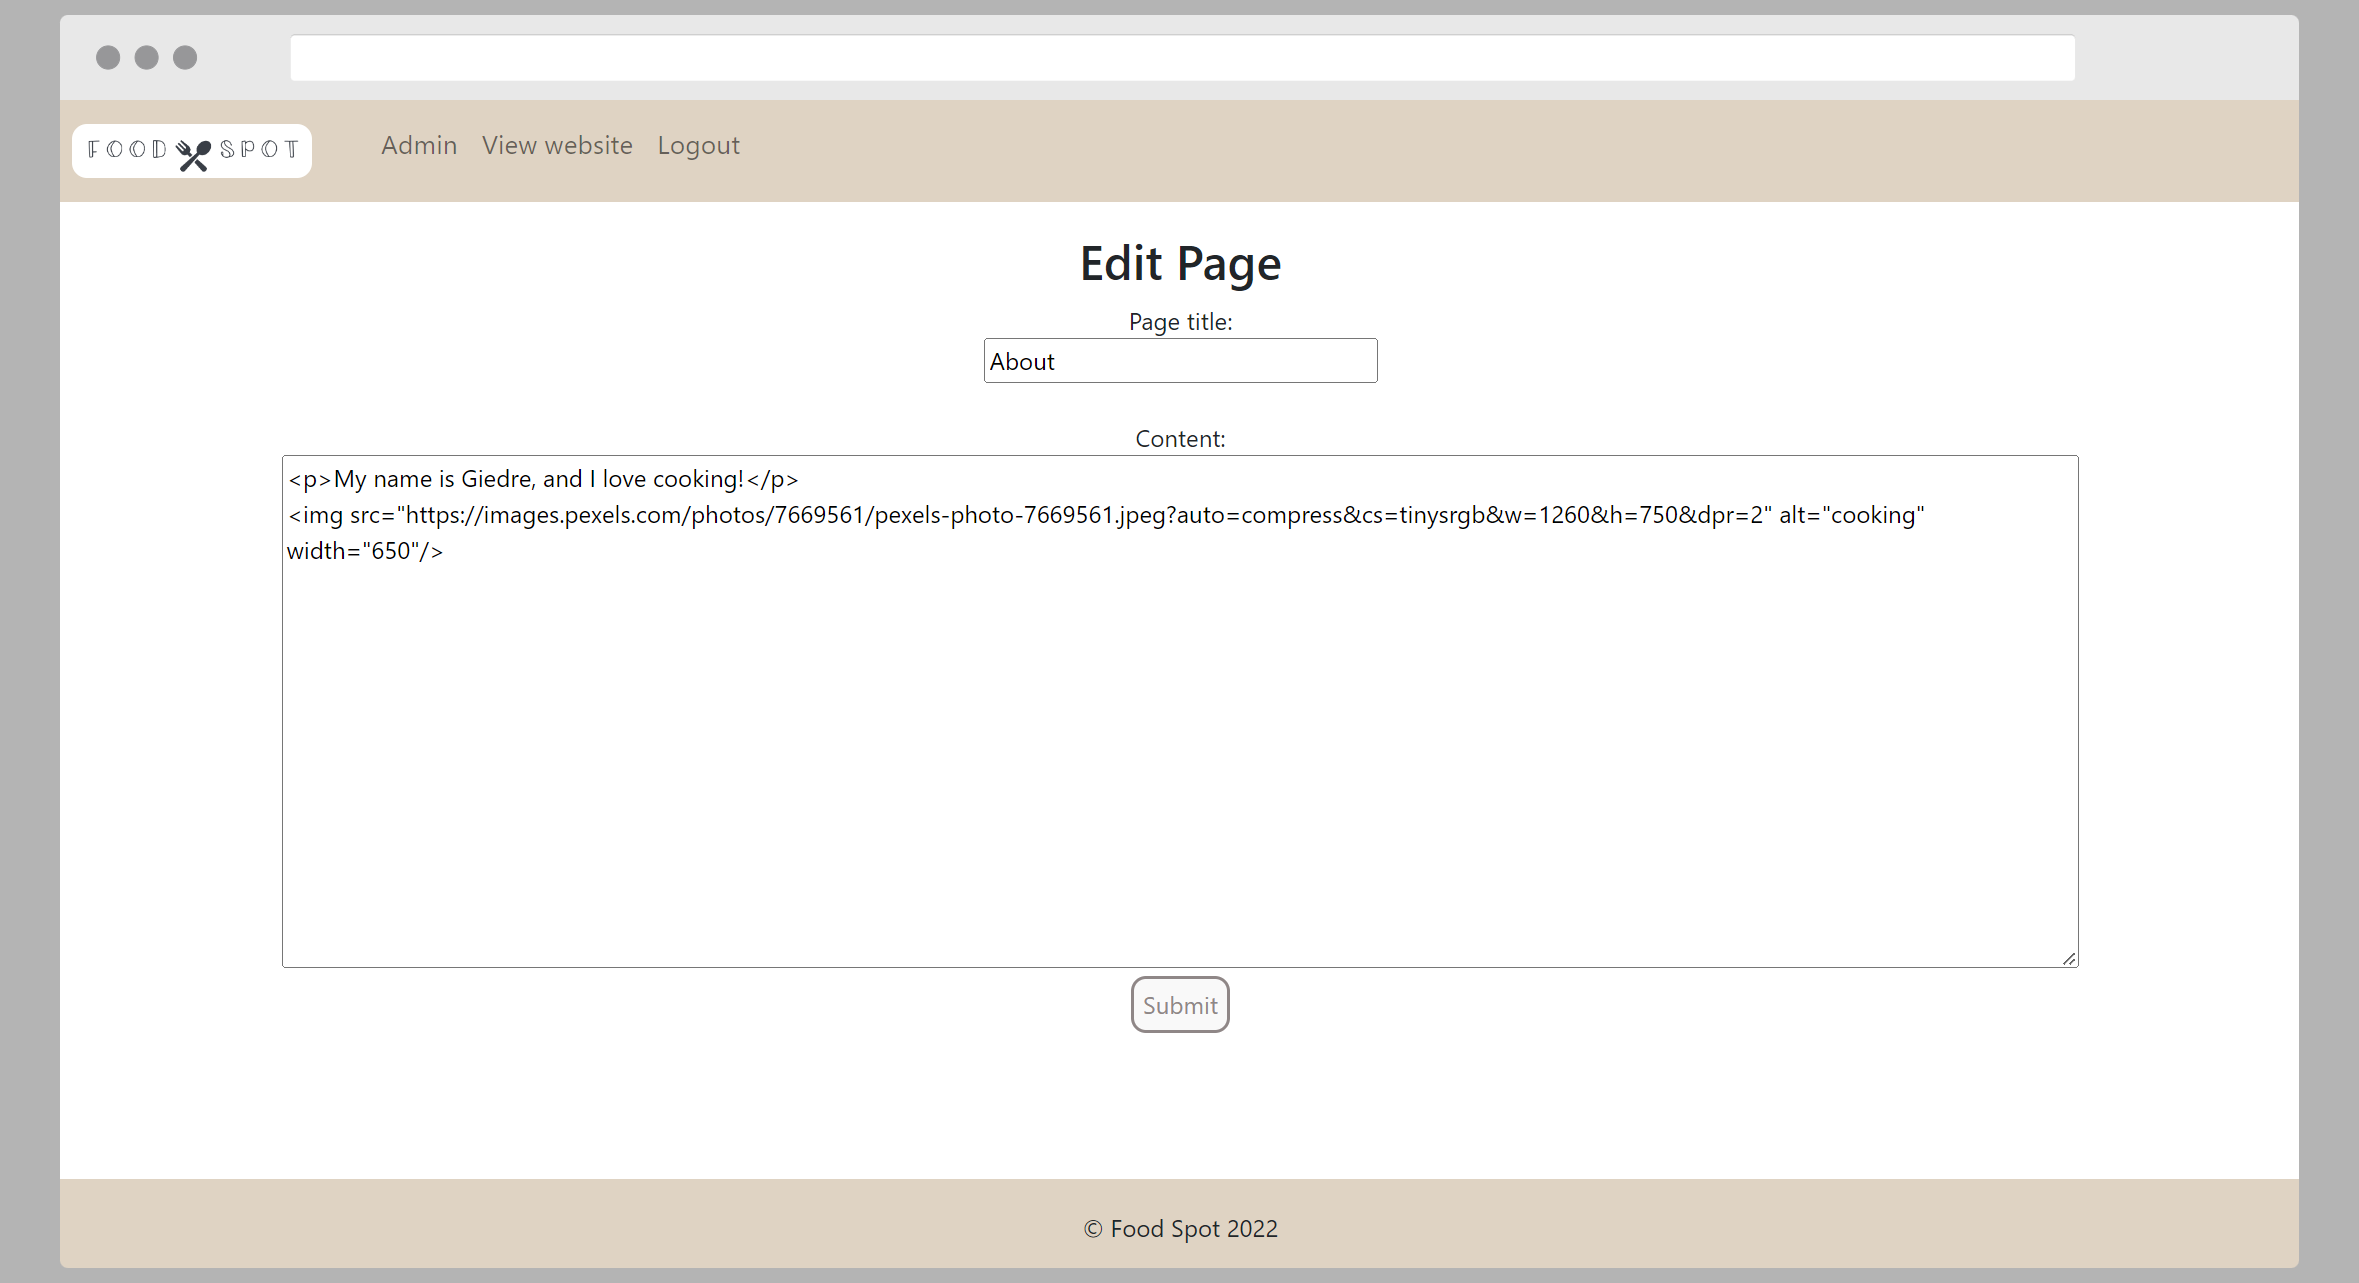Place cursor on the width="650" line
The width and height of the screenshot is (2359, 1283).
click(x=365, y=552)
